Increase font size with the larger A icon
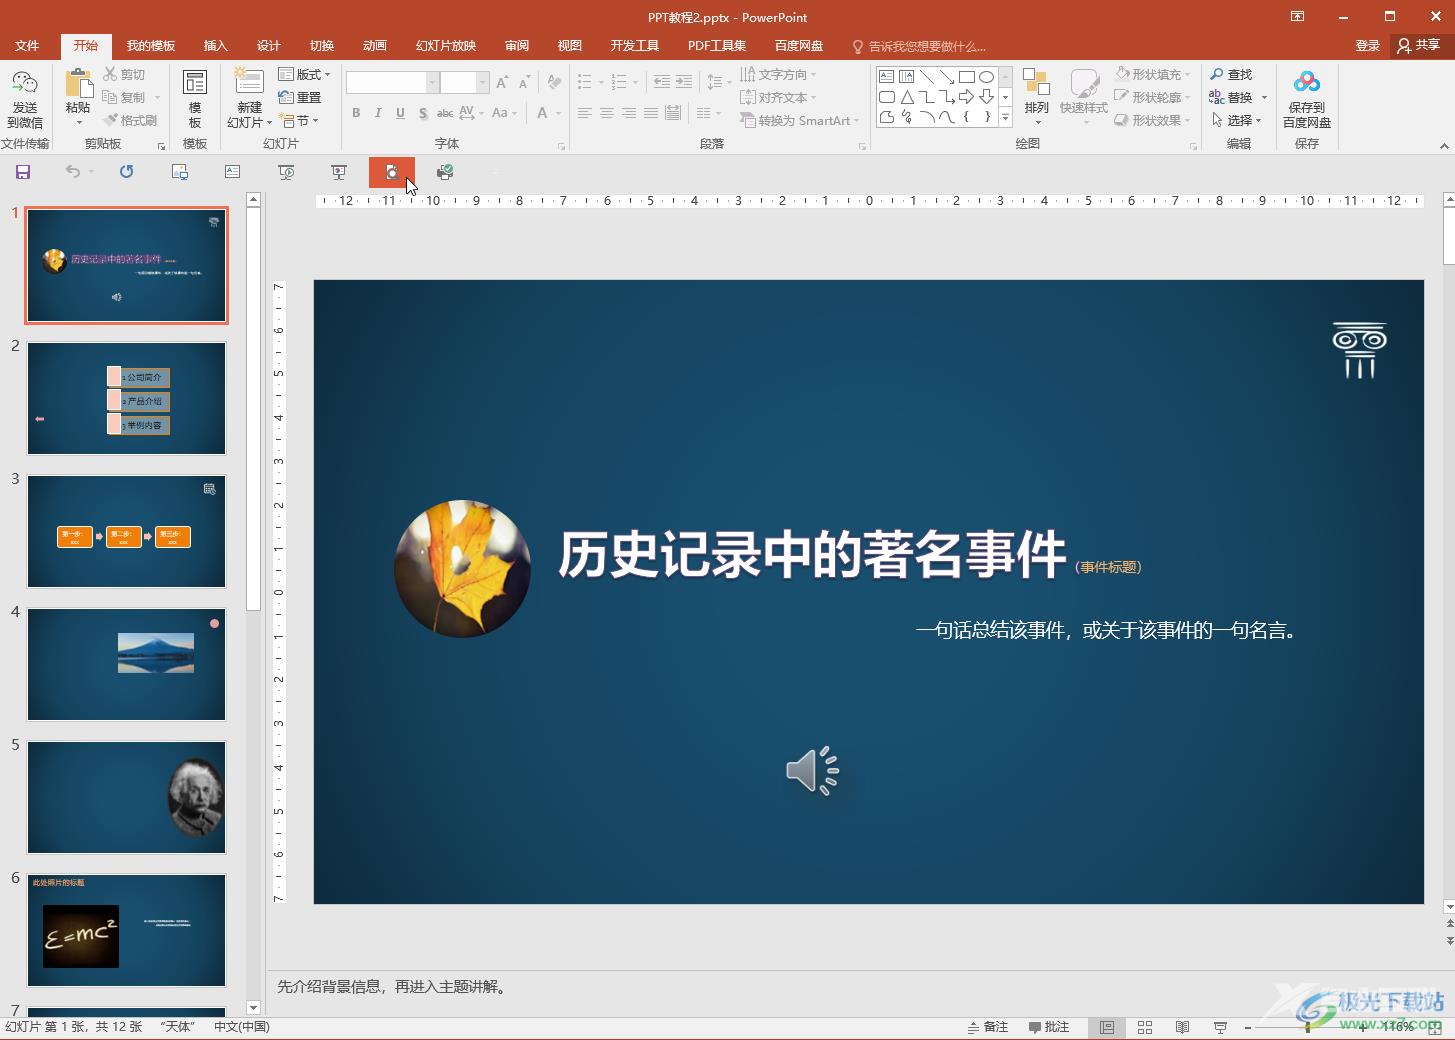The width and height of the screenshot is (1455, 1040). [502, 83]
